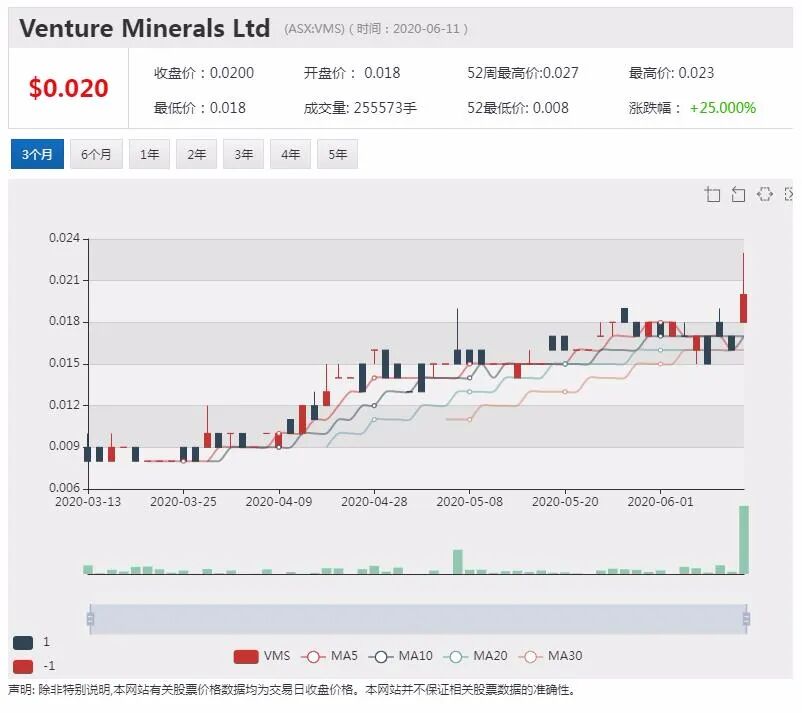Click the 2020-03-13 x-axis date label
Screen dimensions: 802x713
88,502
